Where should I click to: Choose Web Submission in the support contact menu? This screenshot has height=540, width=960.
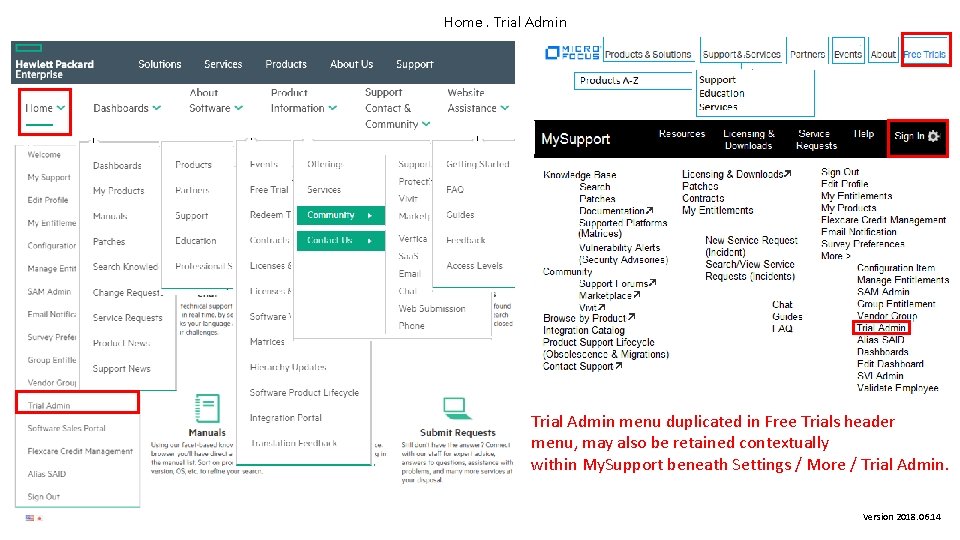432,309
